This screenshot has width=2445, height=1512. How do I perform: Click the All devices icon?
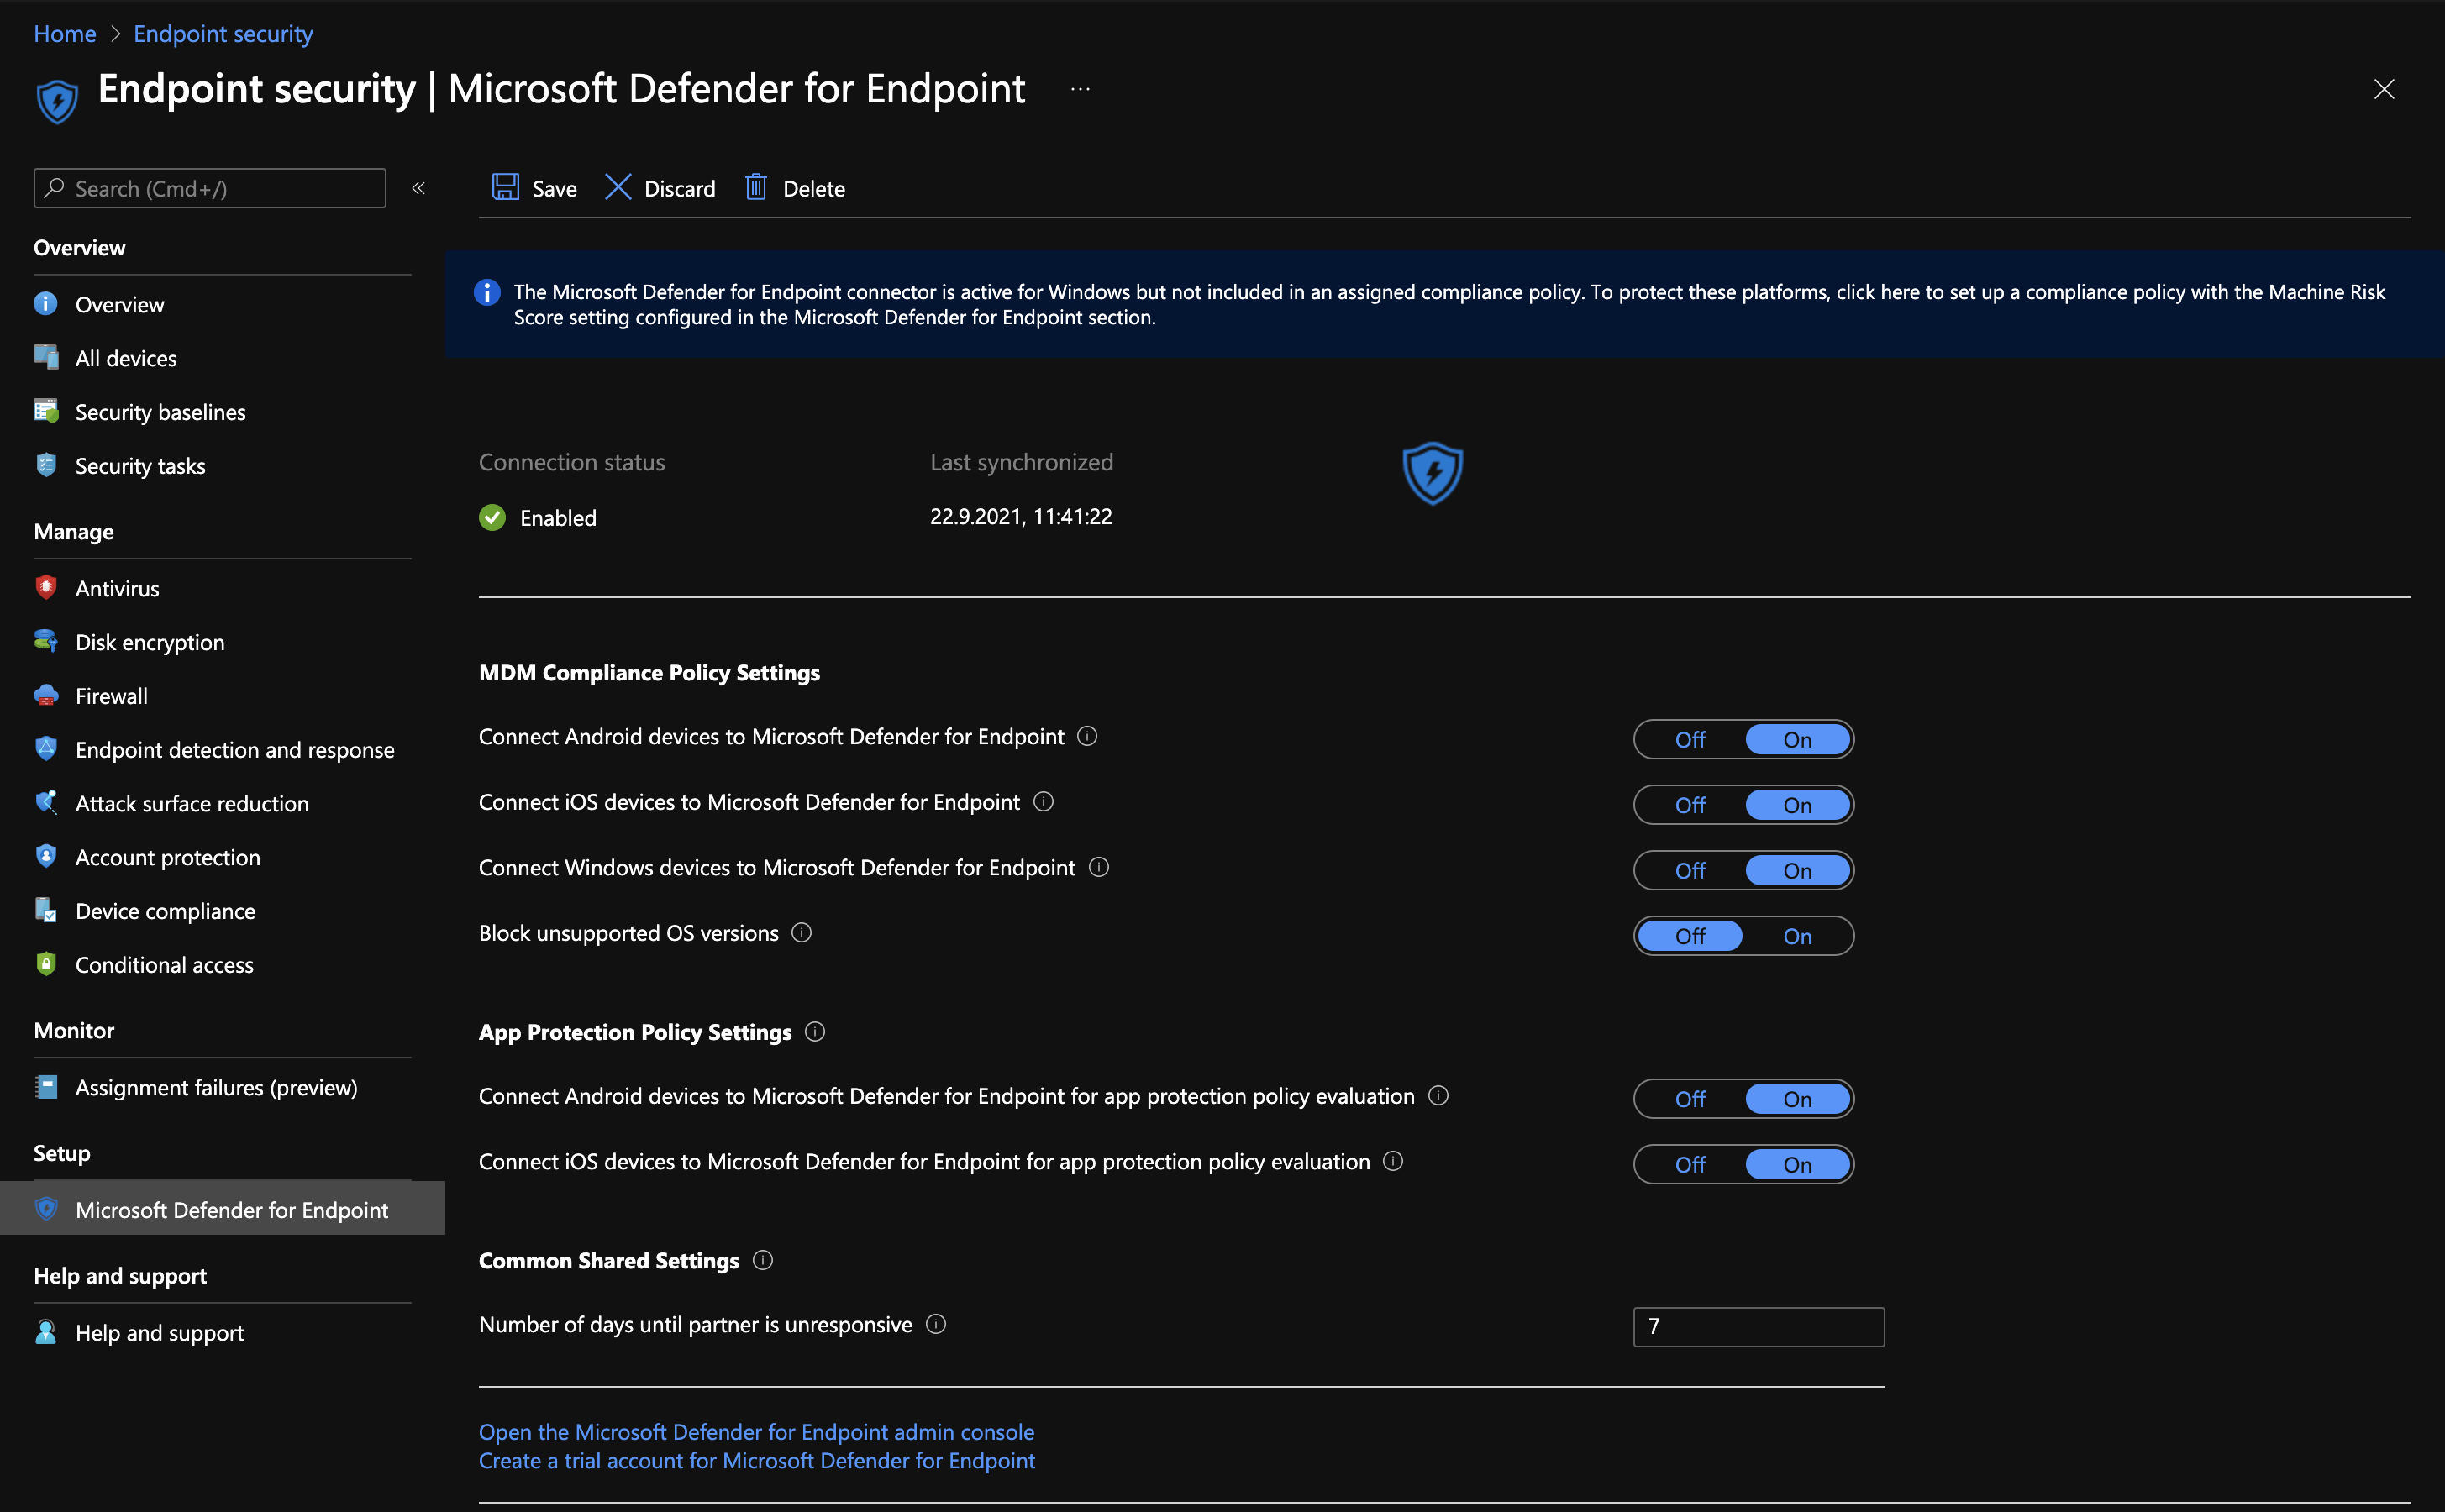[46, 357]
